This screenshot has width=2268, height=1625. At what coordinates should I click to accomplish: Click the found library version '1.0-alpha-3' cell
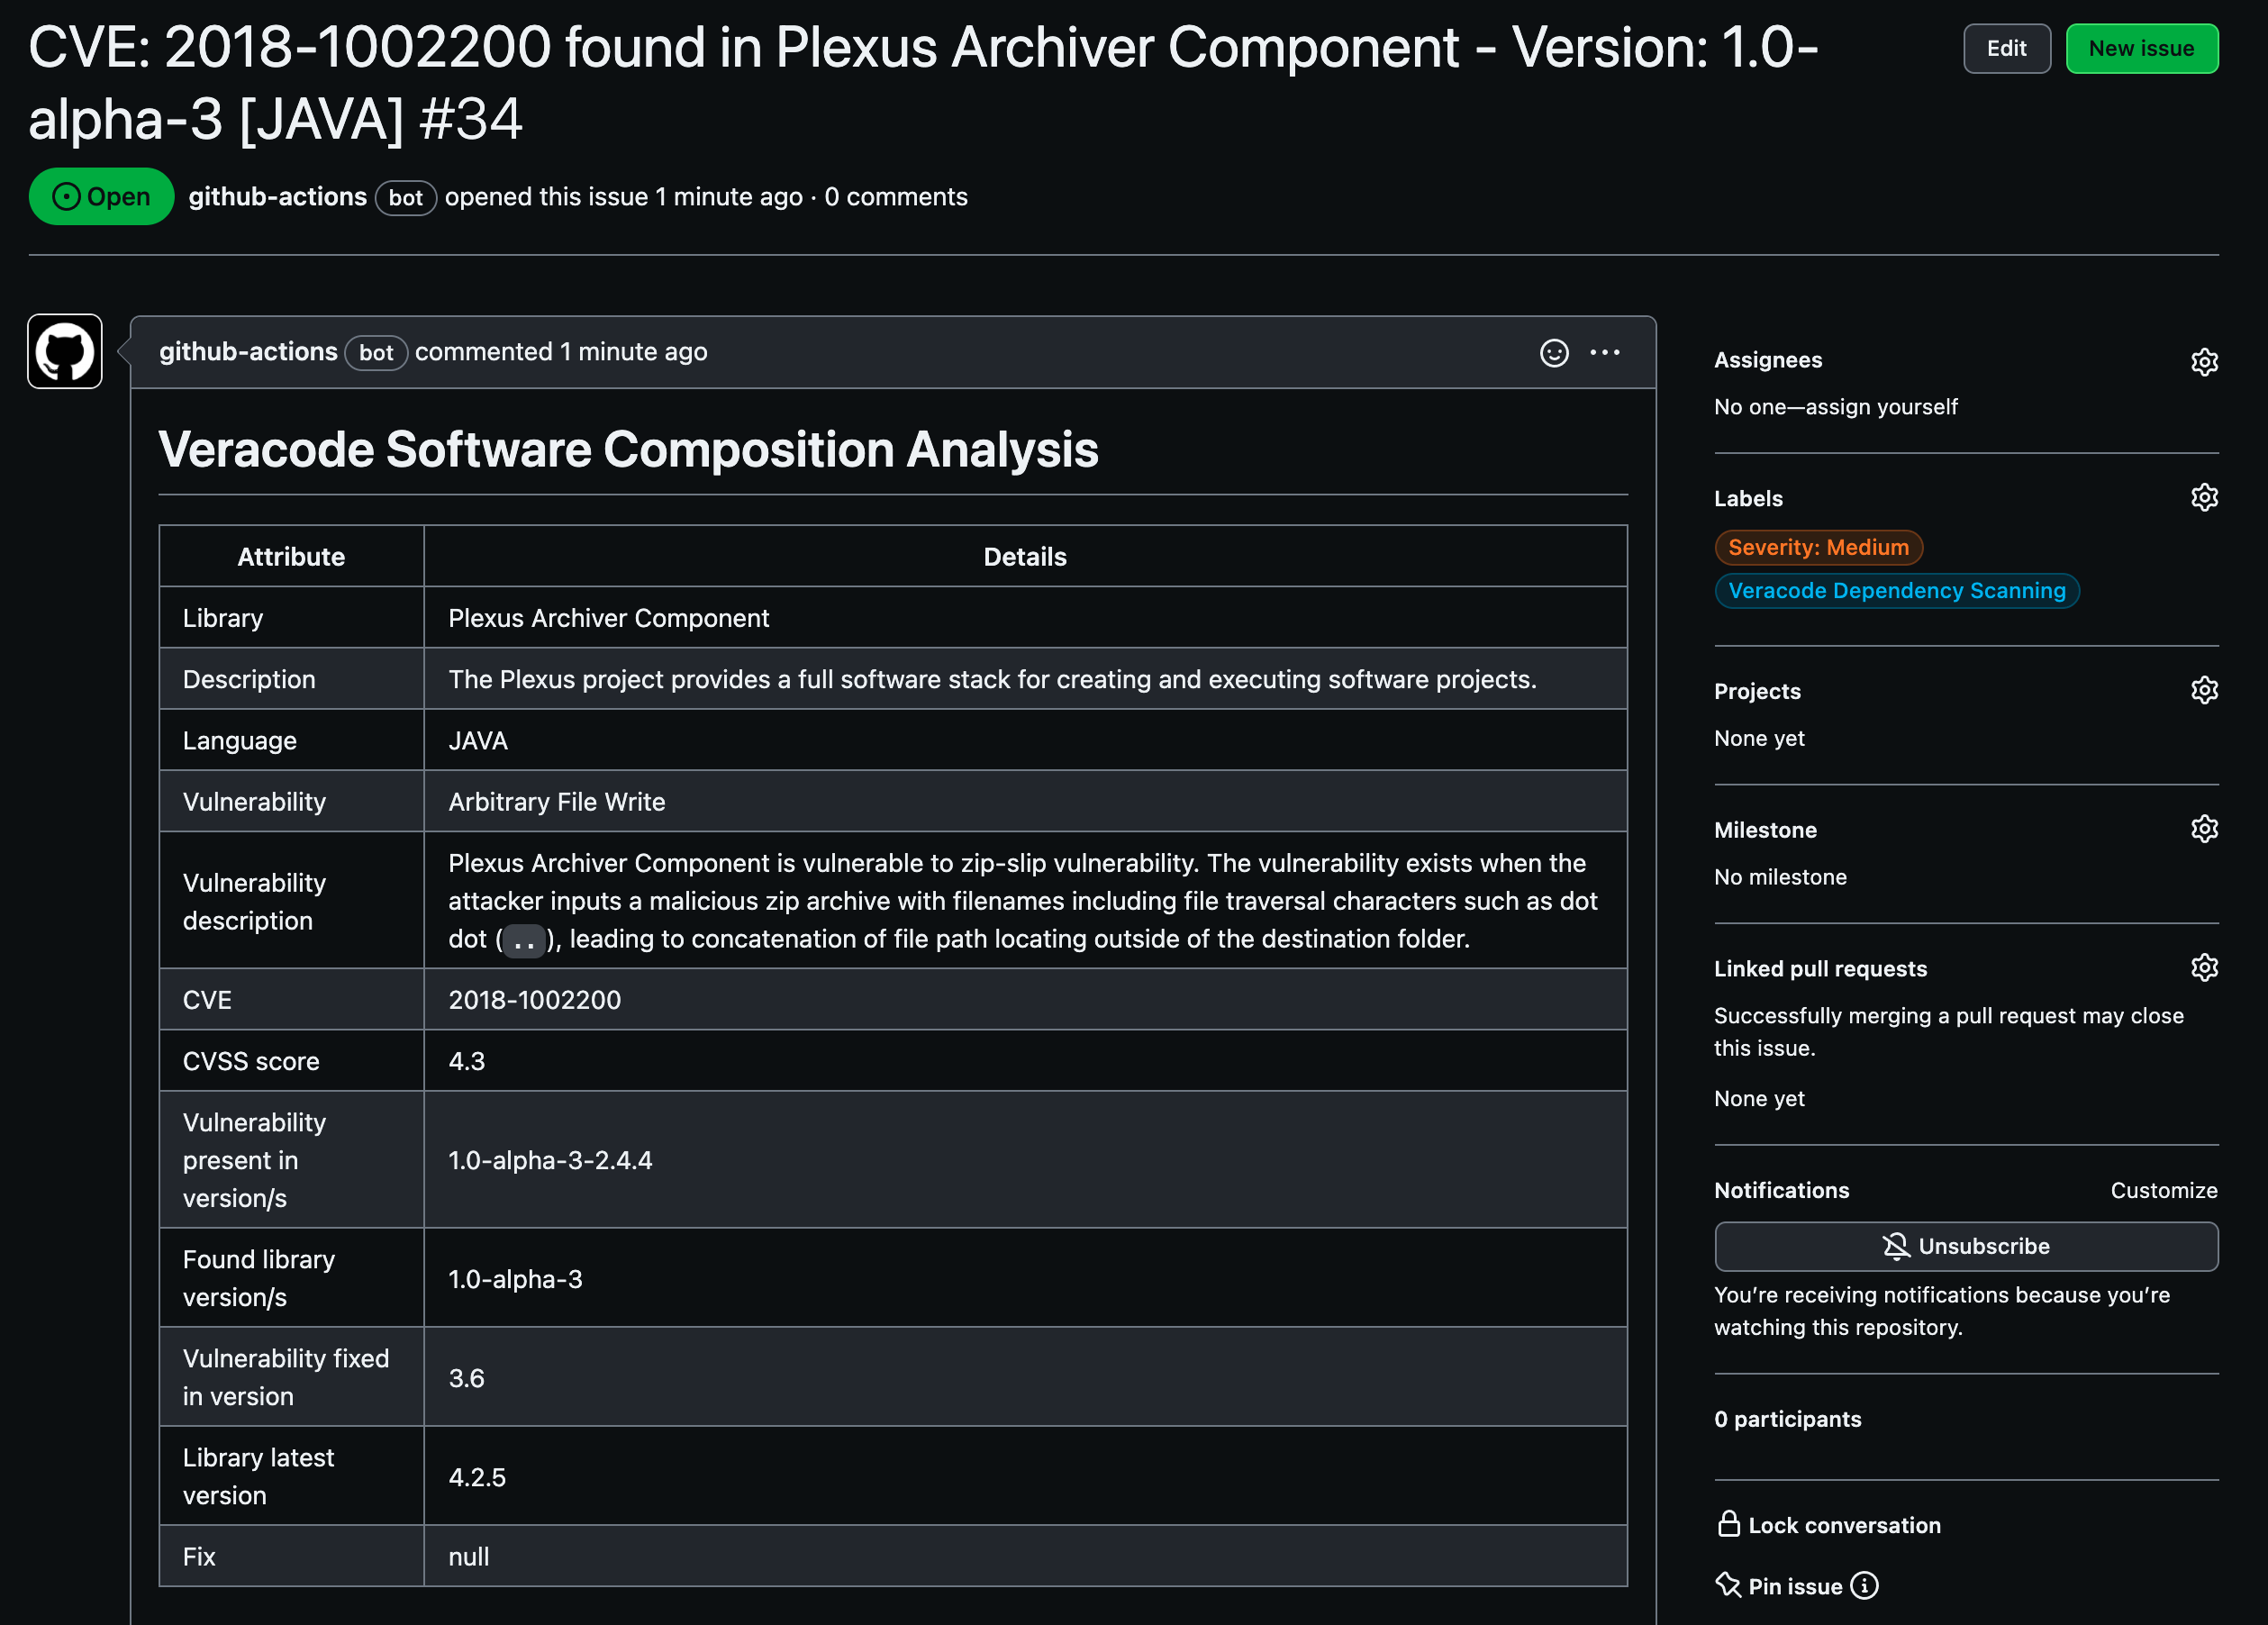coord(1025,1278)
